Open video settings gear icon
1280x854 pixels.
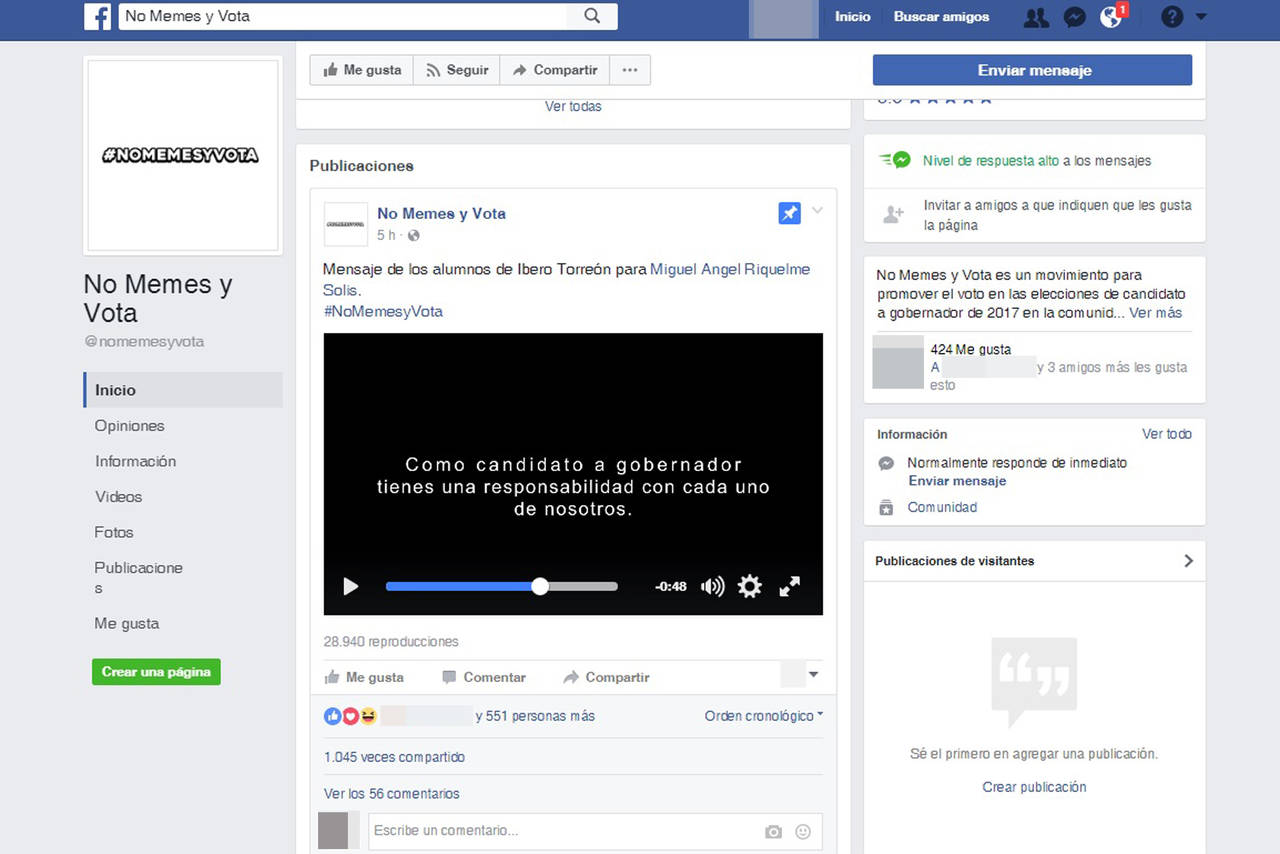[749, 586]
